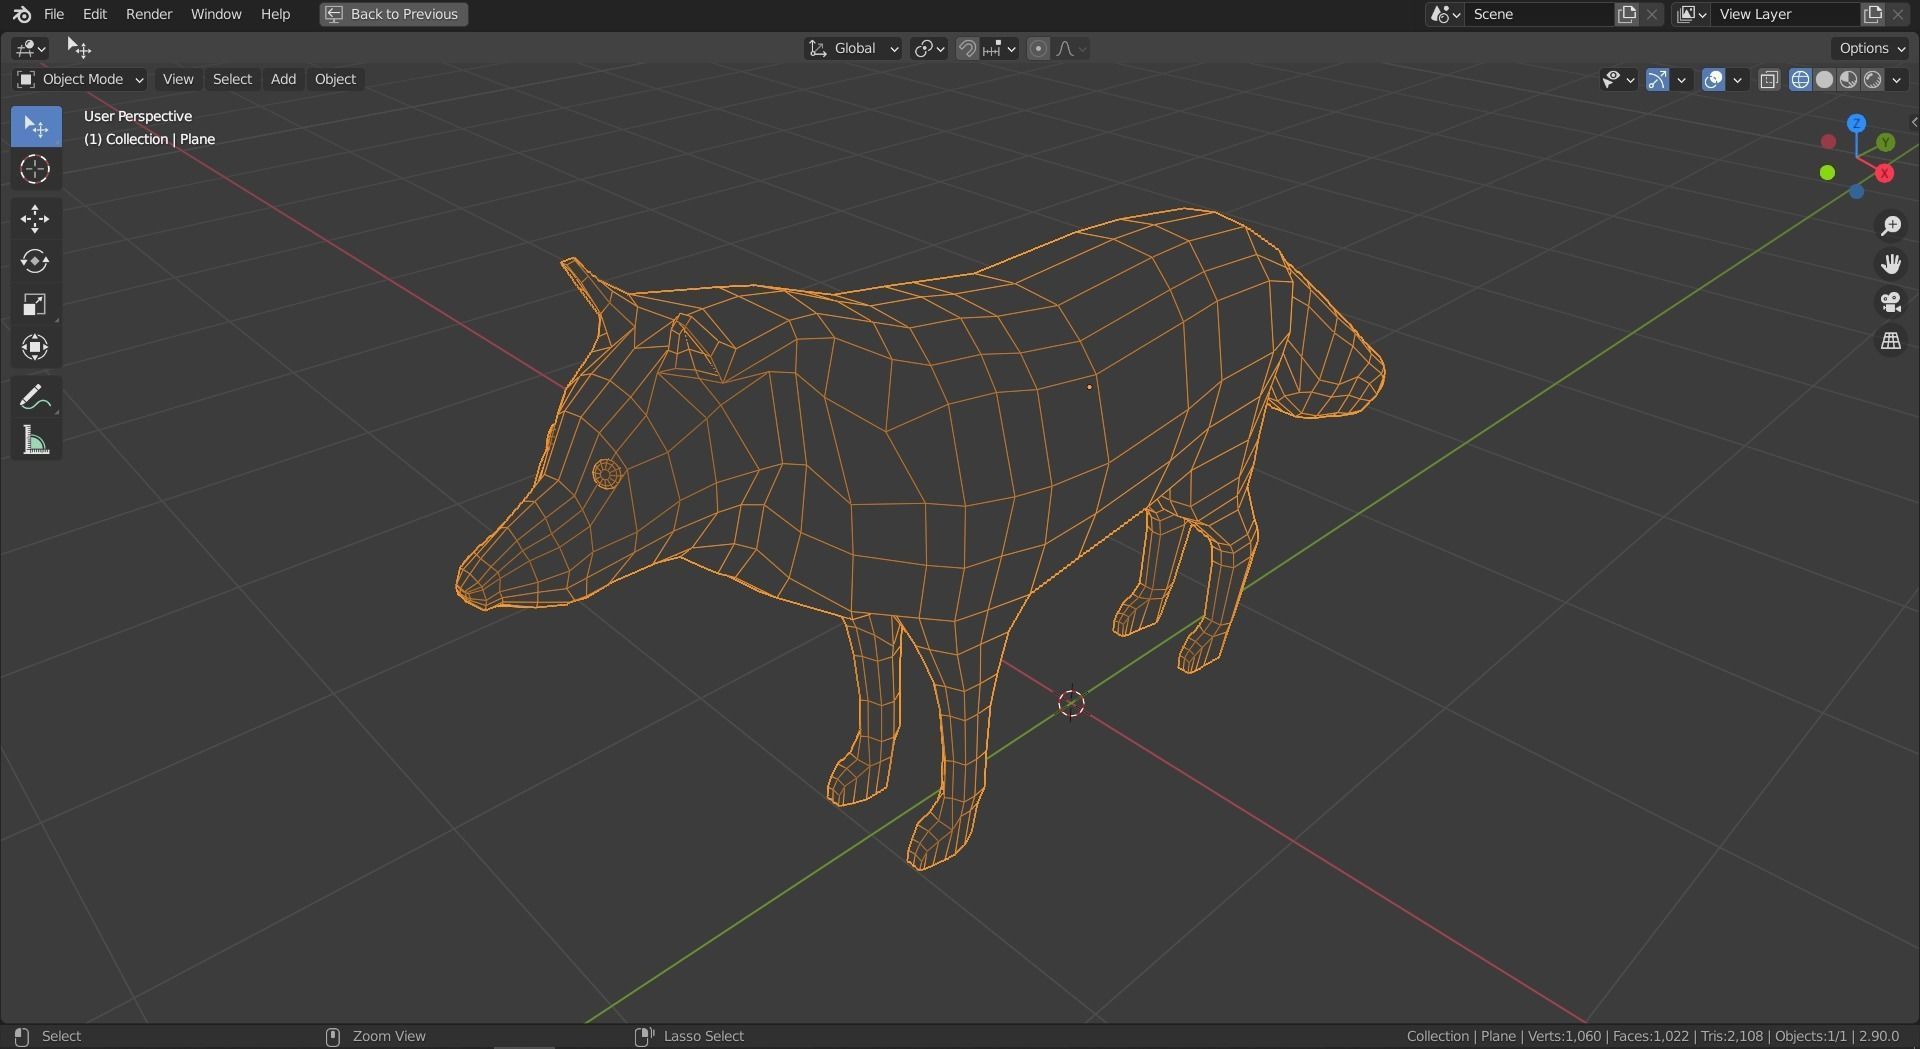Activate the 3D Cursor tool
Viewport: 1920px width, 1049px height.
click(x=36, y=169)
